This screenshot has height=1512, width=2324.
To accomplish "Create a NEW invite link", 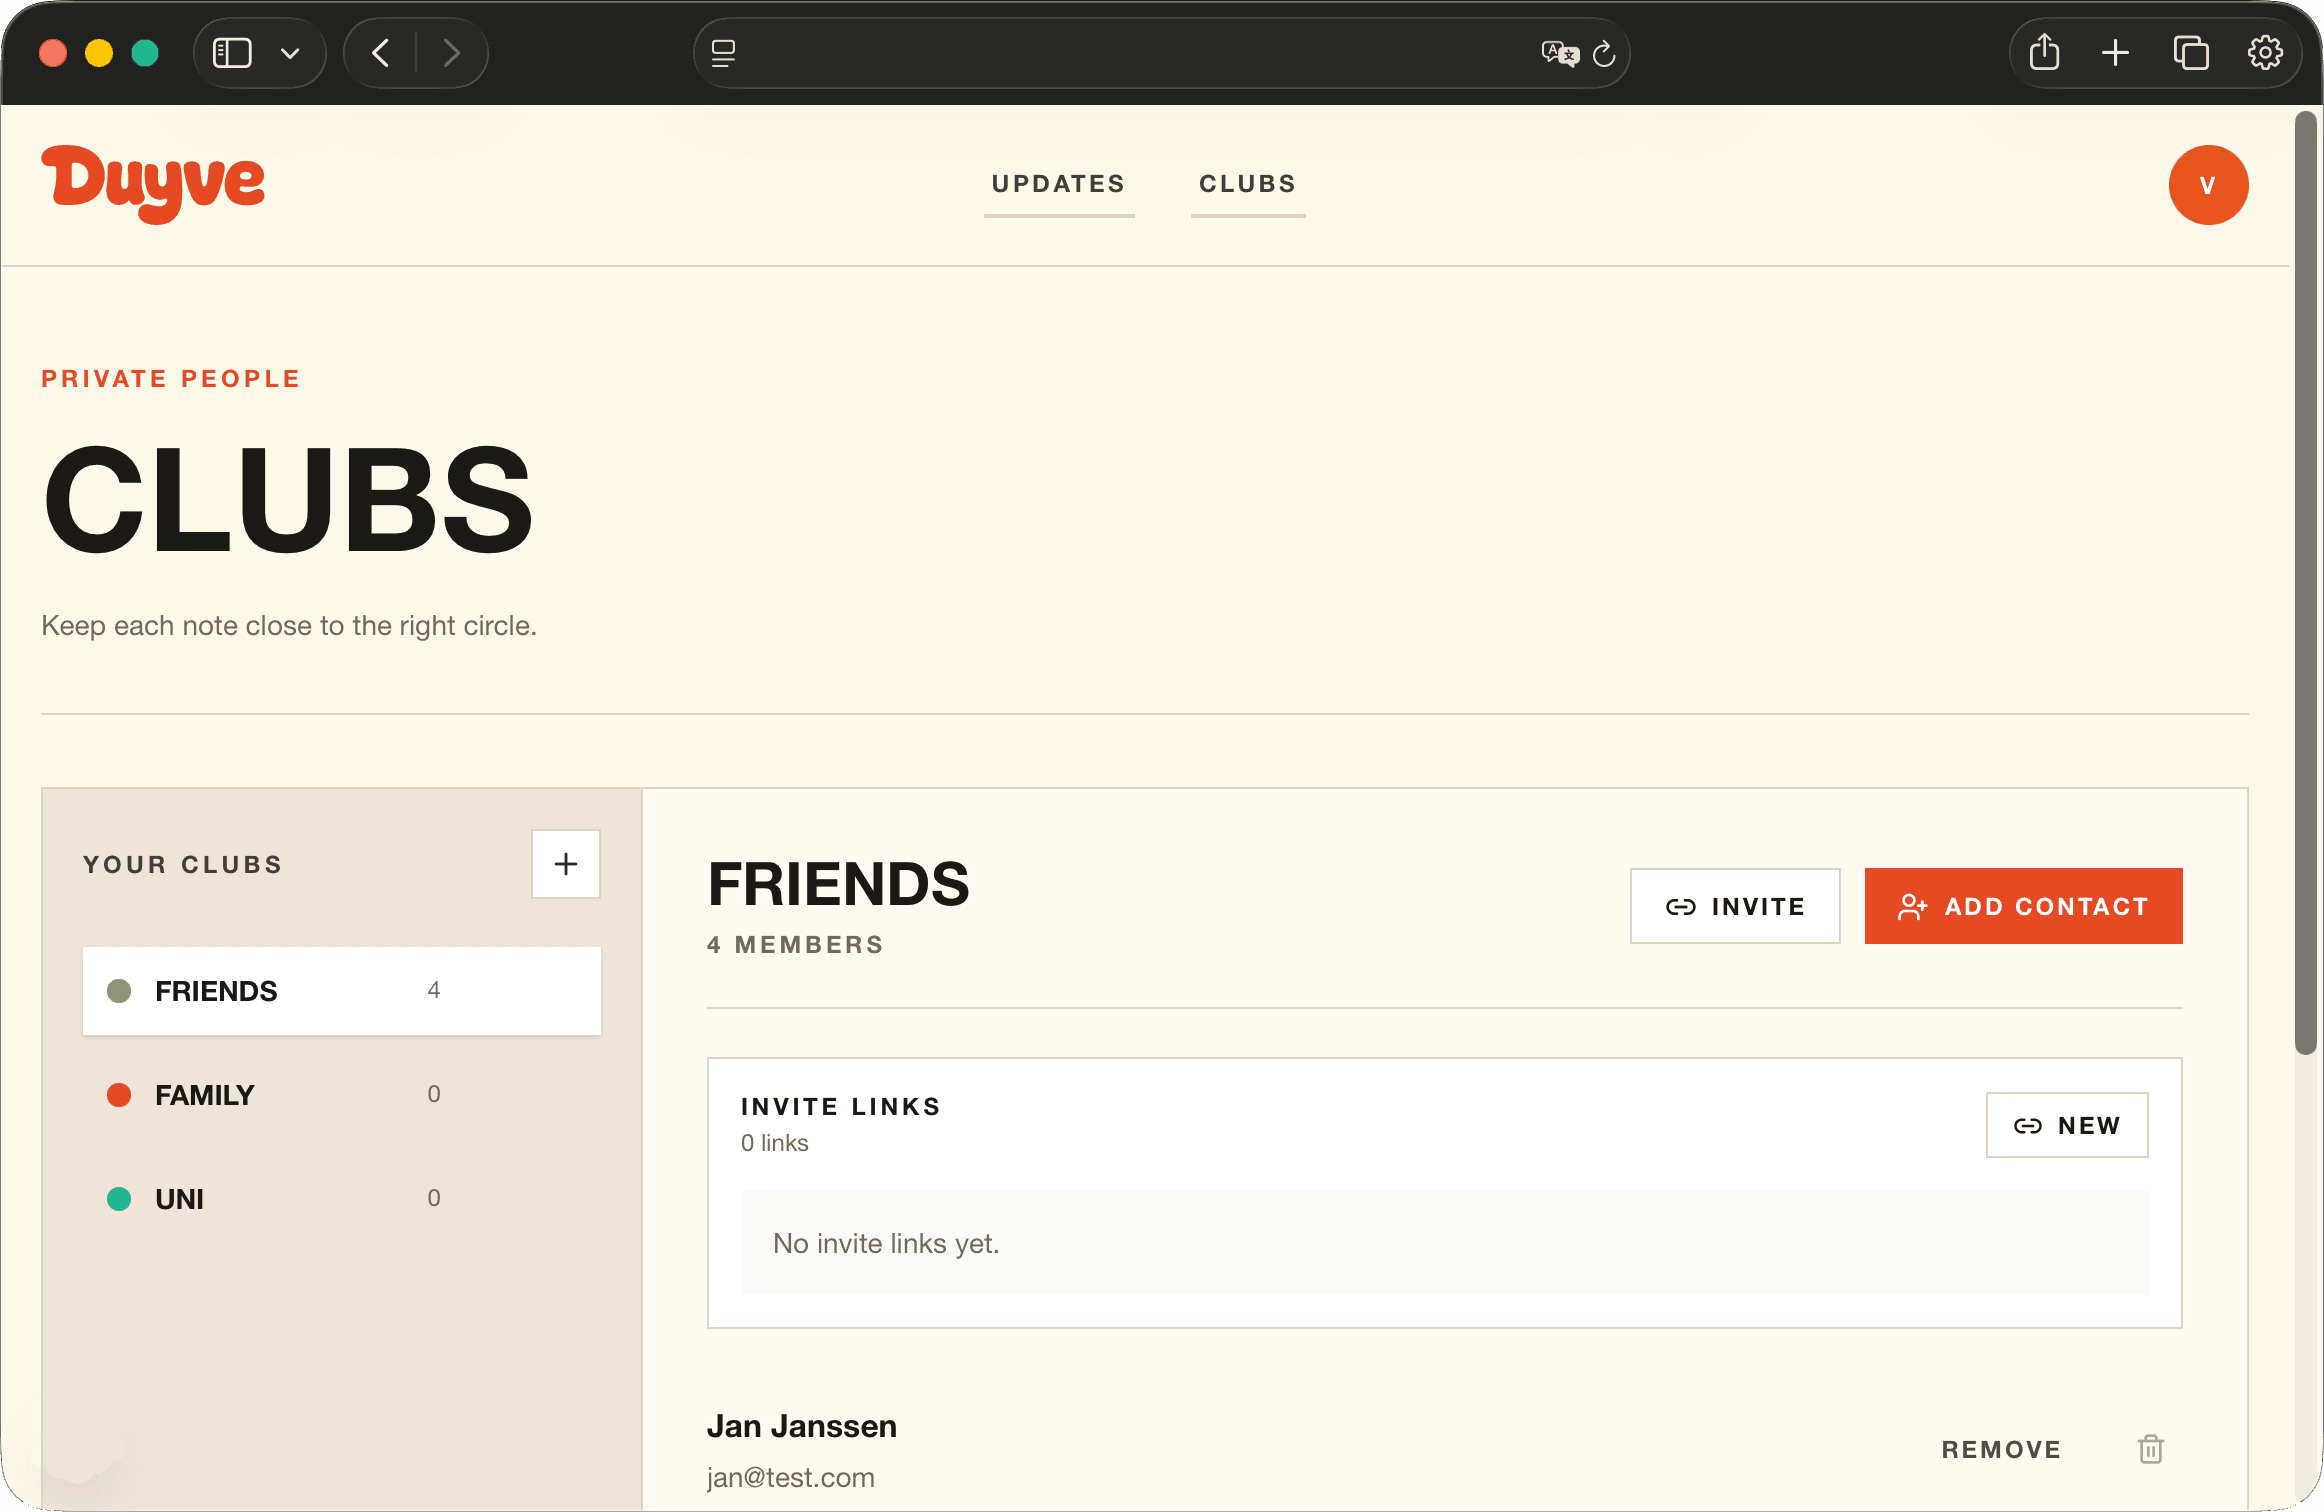I will 2067,1125.
